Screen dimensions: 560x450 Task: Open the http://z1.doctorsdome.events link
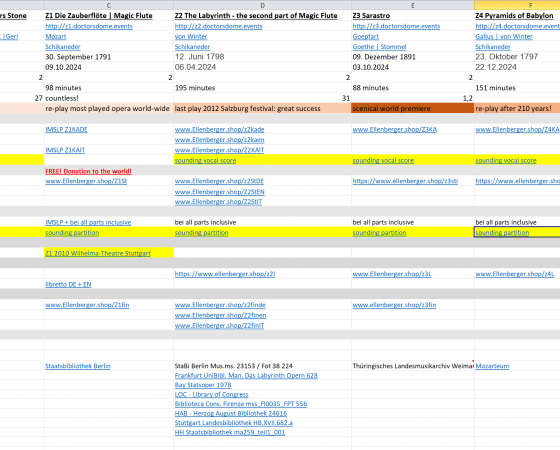click(x=89, y=26)
